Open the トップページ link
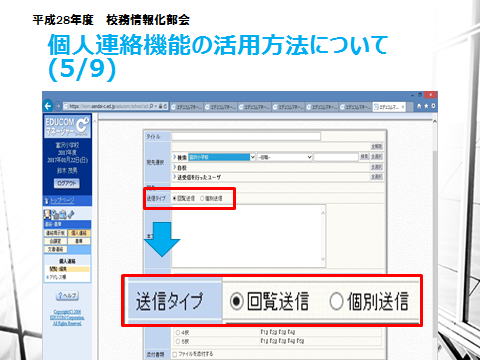Image resolution: width=480 pixels, height=360 pixels. 62,201
